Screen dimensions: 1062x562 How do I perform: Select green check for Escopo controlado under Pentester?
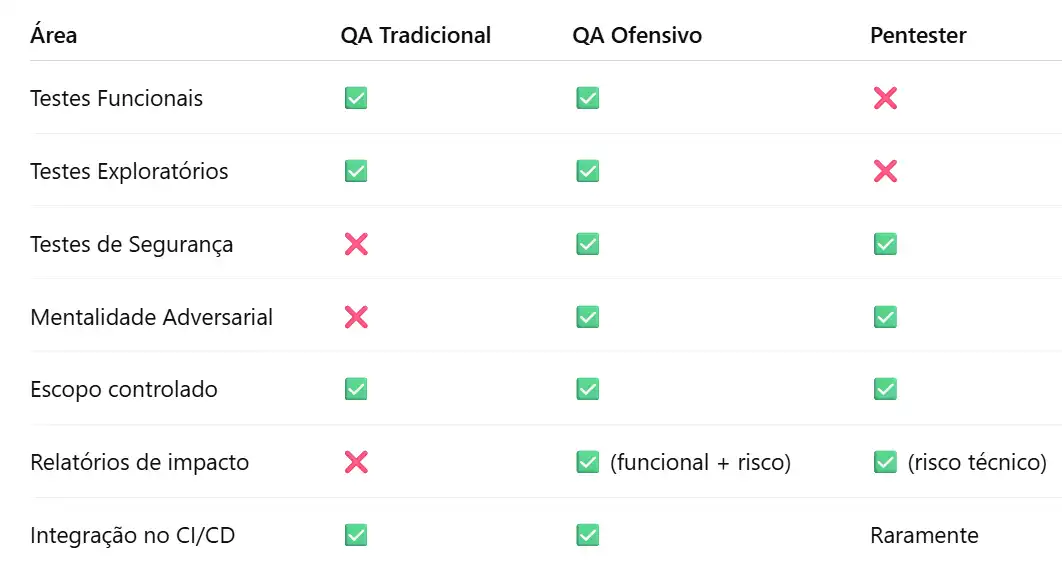(x=885, y=389)
